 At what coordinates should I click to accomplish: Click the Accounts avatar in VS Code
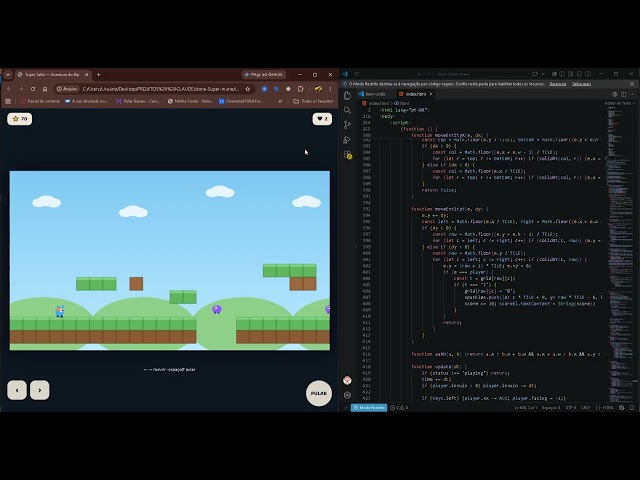pyautogui.click(x=347, y=380)
